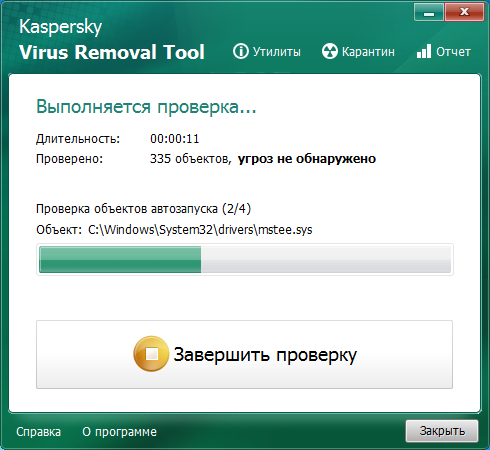Click the Отчет bar chart icon
Viewport: 490px width, 450px height.
[x=424, y=51]
